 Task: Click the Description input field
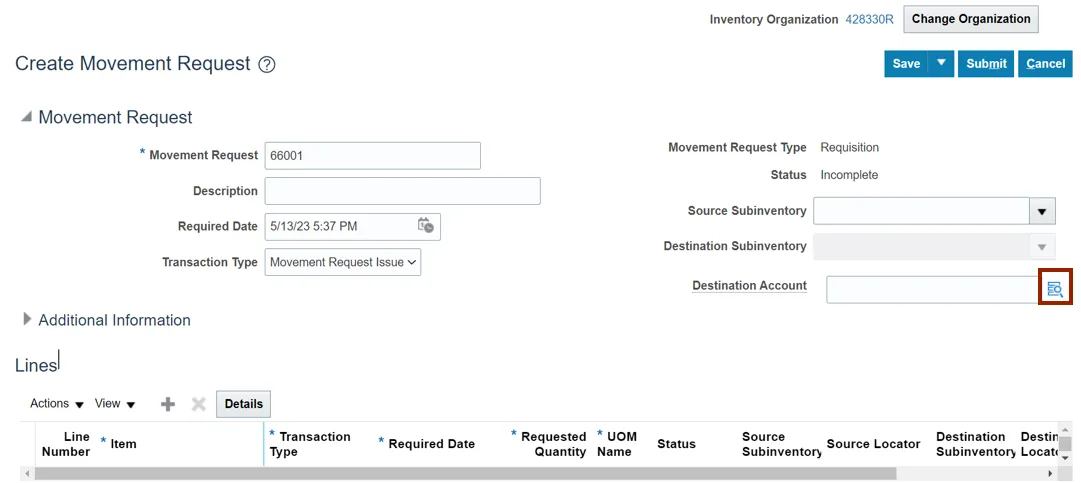[x=402, y=191]
